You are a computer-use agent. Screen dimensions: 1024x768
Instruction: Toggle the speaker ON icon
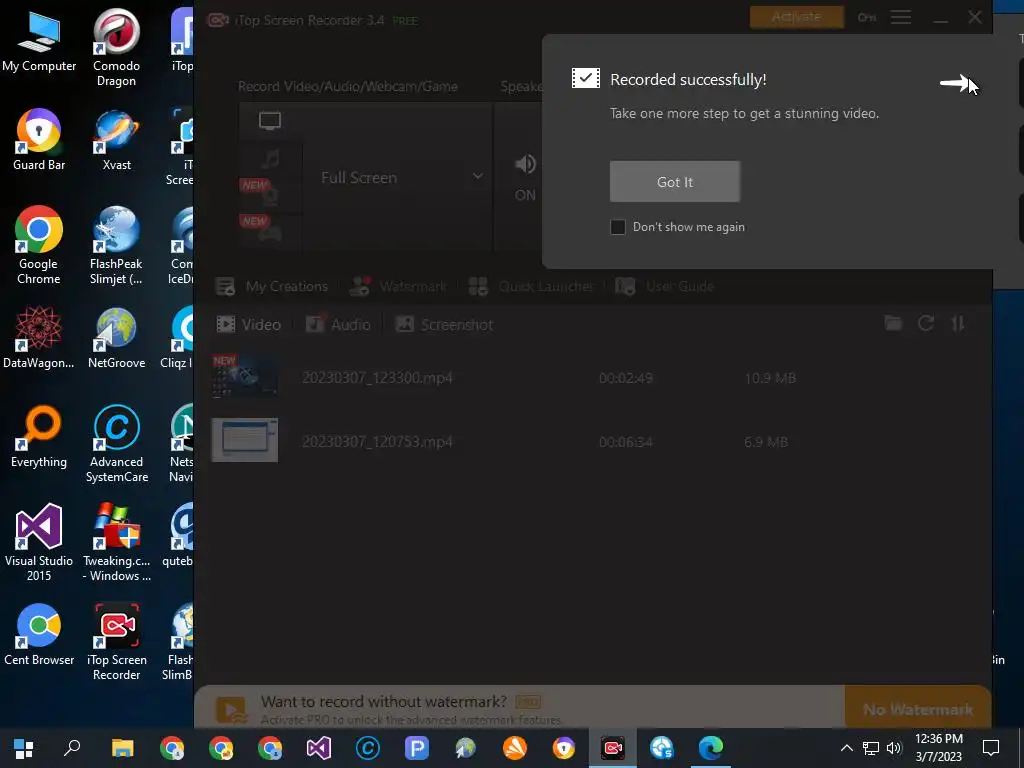coord(525,164)
